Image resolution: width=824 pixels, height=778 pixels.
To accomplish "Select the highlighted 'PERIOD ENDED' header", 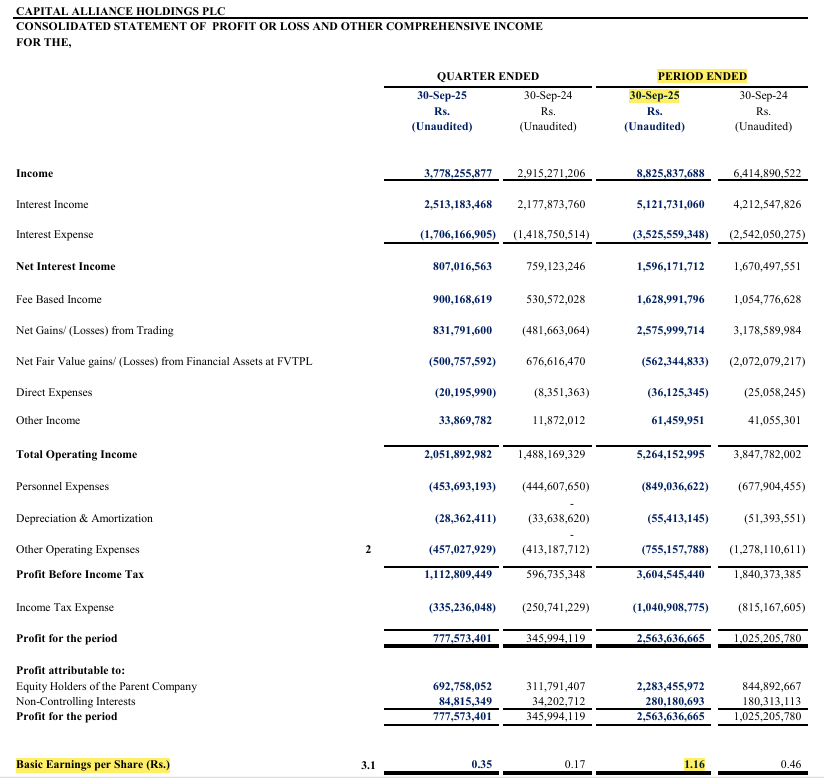I will tap(702, 76).
